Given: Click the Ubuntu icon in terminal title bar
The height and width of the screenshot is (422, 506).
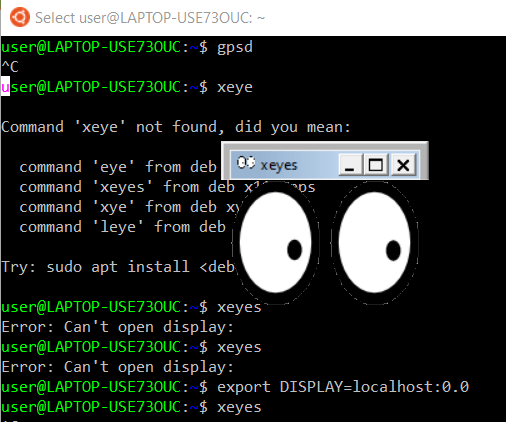Looking at the screenshot, I should 20,17.
